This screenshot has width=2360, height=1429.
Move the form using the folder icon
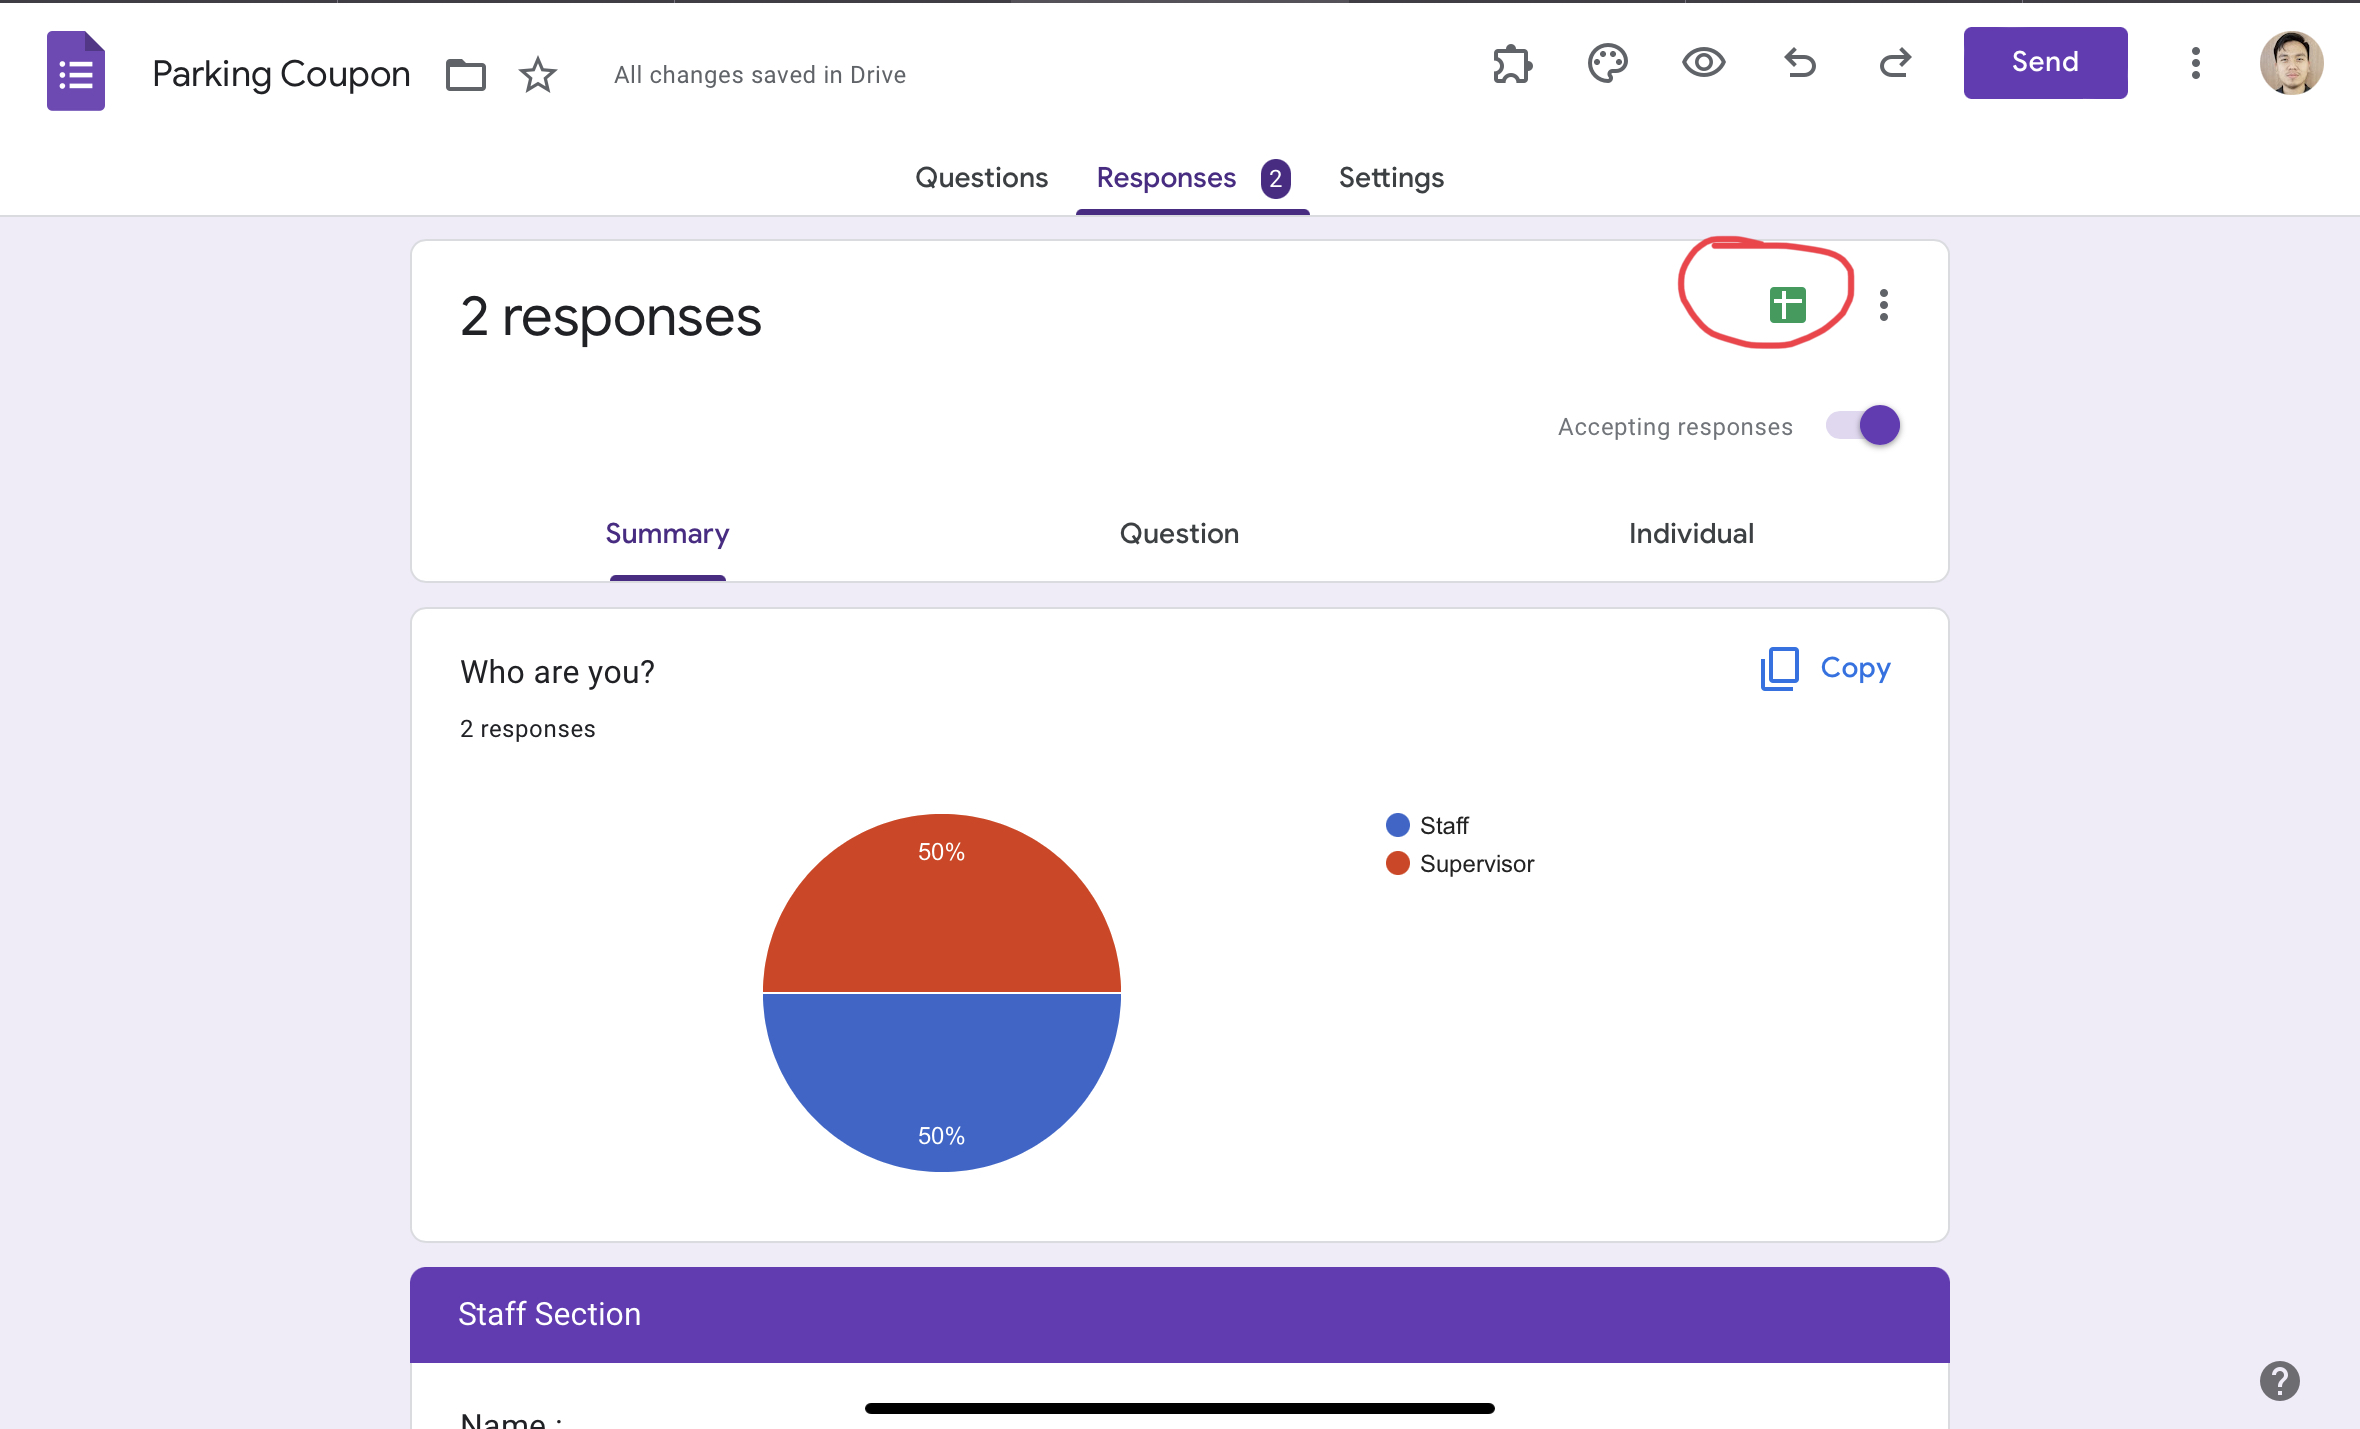tap(464, 73)
